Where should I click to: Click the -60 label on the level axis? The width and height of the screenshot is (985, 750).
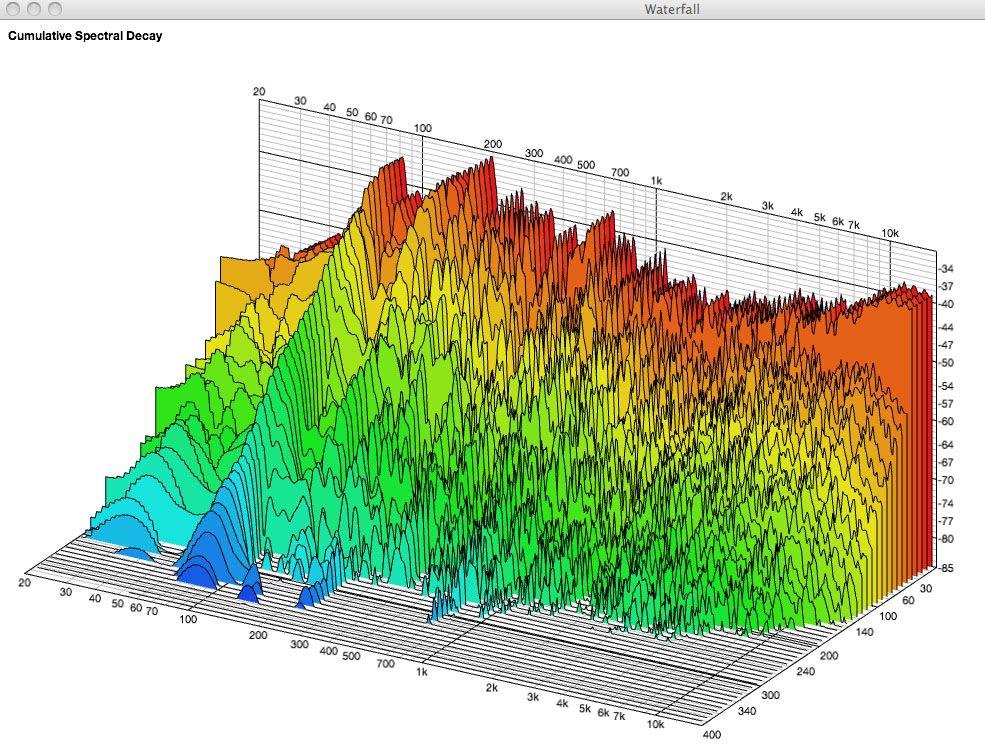pyautogui.click(x=946, y=421)
